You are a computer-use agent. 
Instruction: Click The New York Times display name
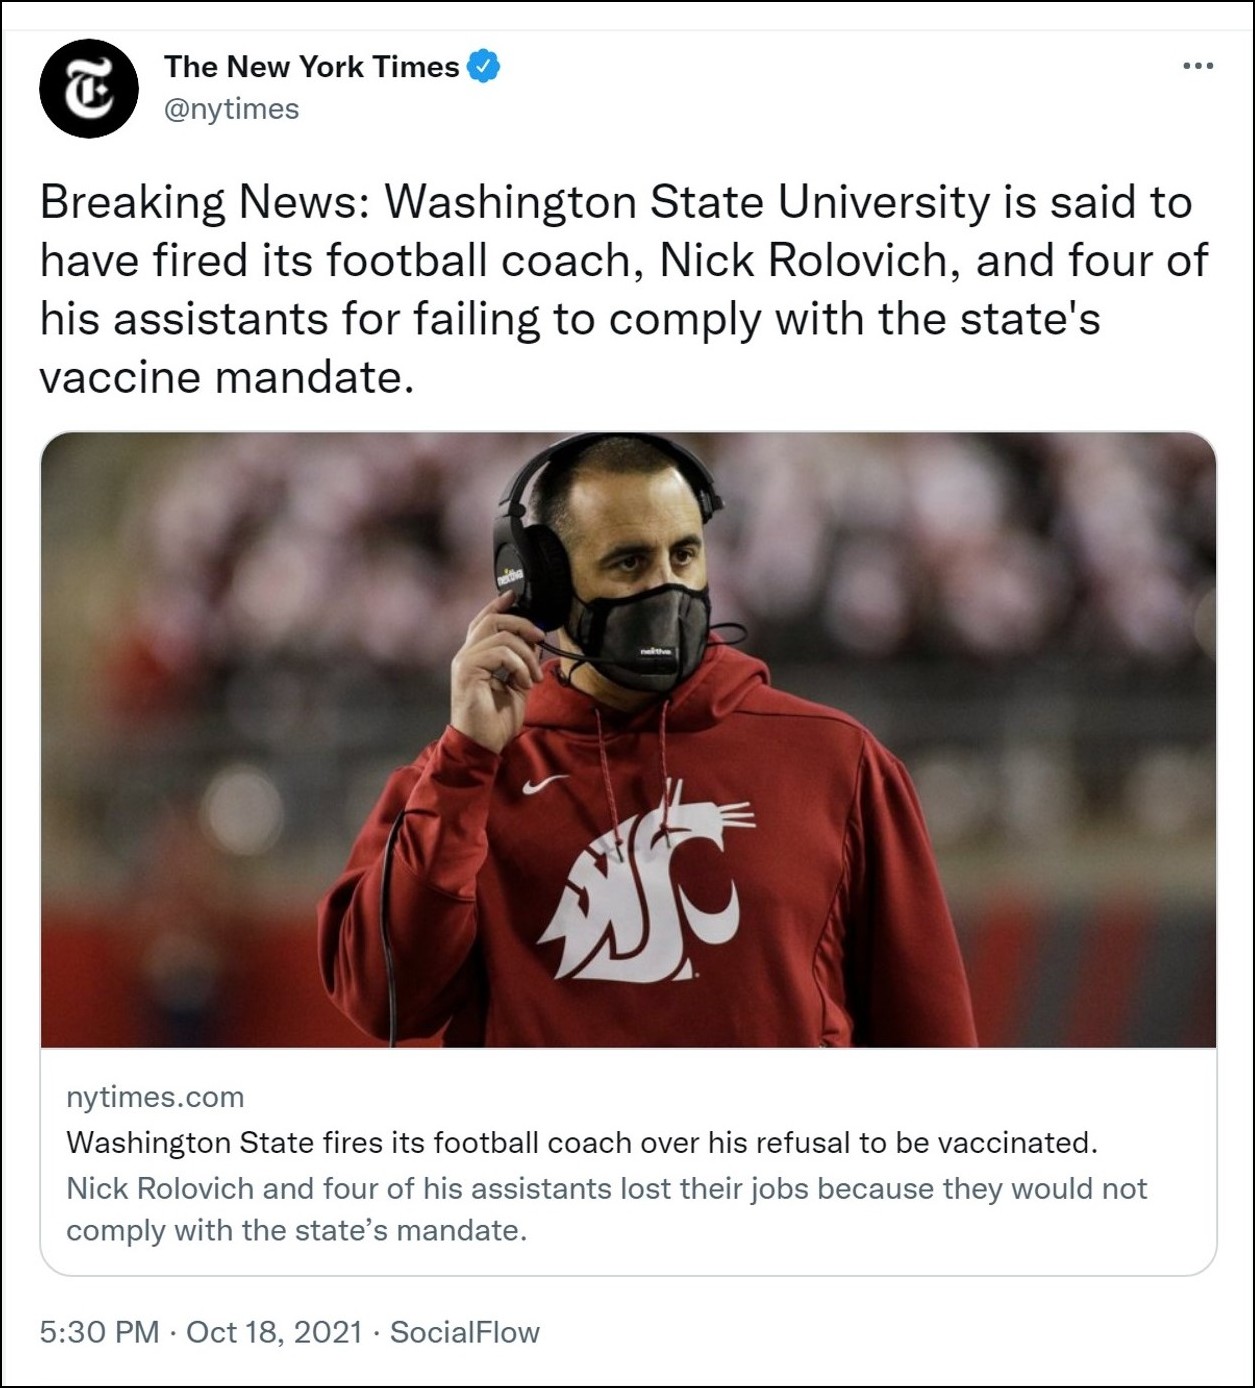[x=311, y=66]
